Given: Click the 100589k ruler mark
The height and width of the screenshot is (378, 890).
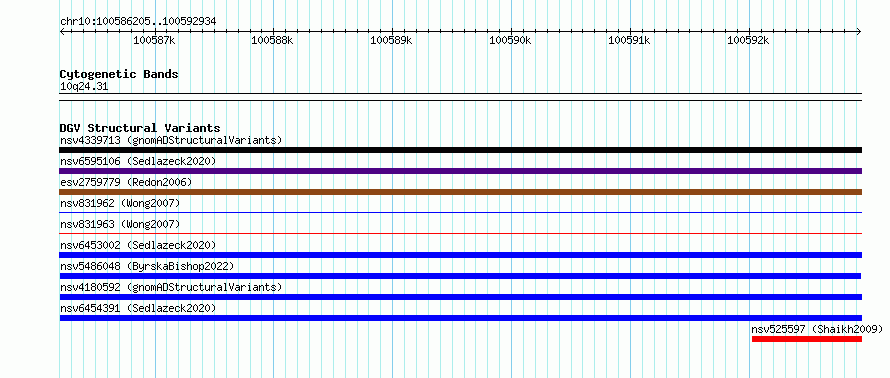Looking at the screenshot, I should point(392,40).
